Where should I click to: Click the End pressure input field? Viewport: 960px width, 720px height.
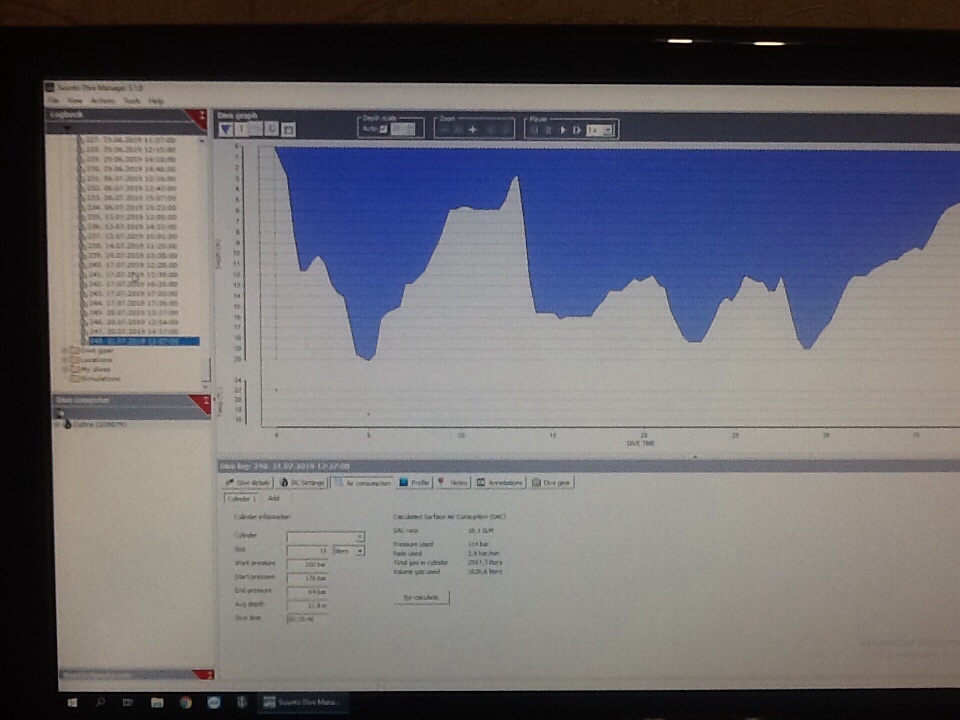(x=309, y=591)
